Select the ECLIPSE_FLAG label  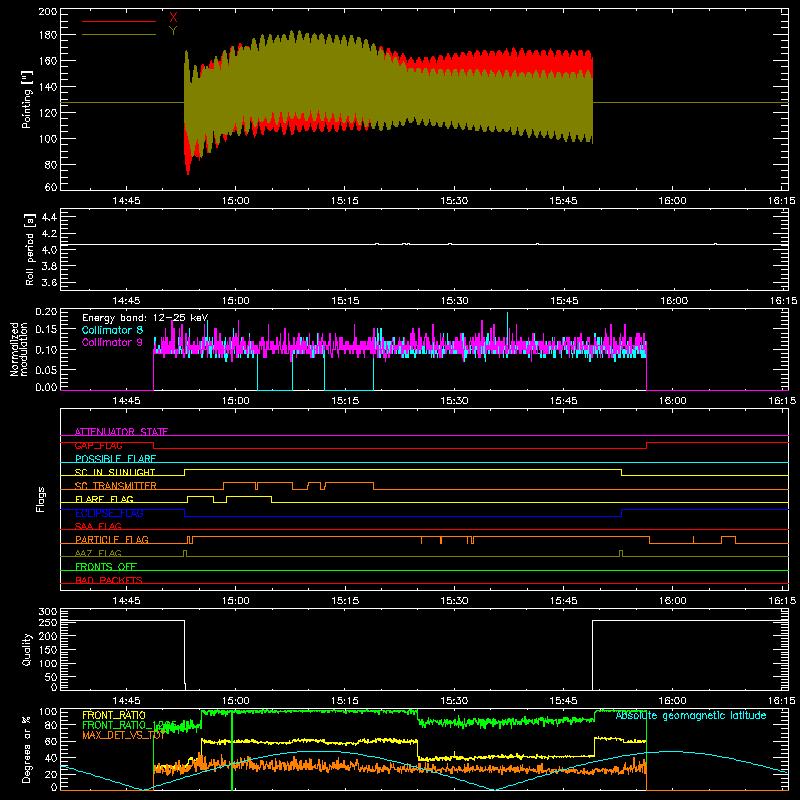[109, 513]
